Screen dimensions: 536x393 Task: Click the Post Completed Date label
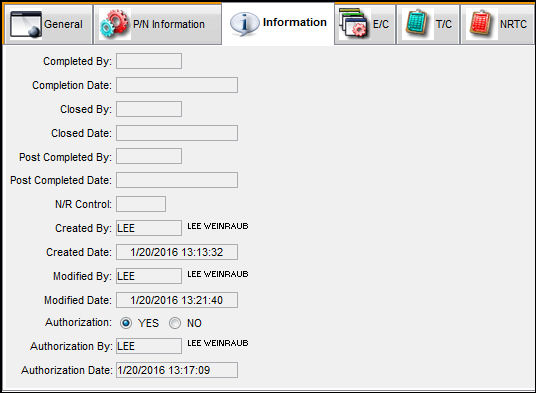(61, 180)
